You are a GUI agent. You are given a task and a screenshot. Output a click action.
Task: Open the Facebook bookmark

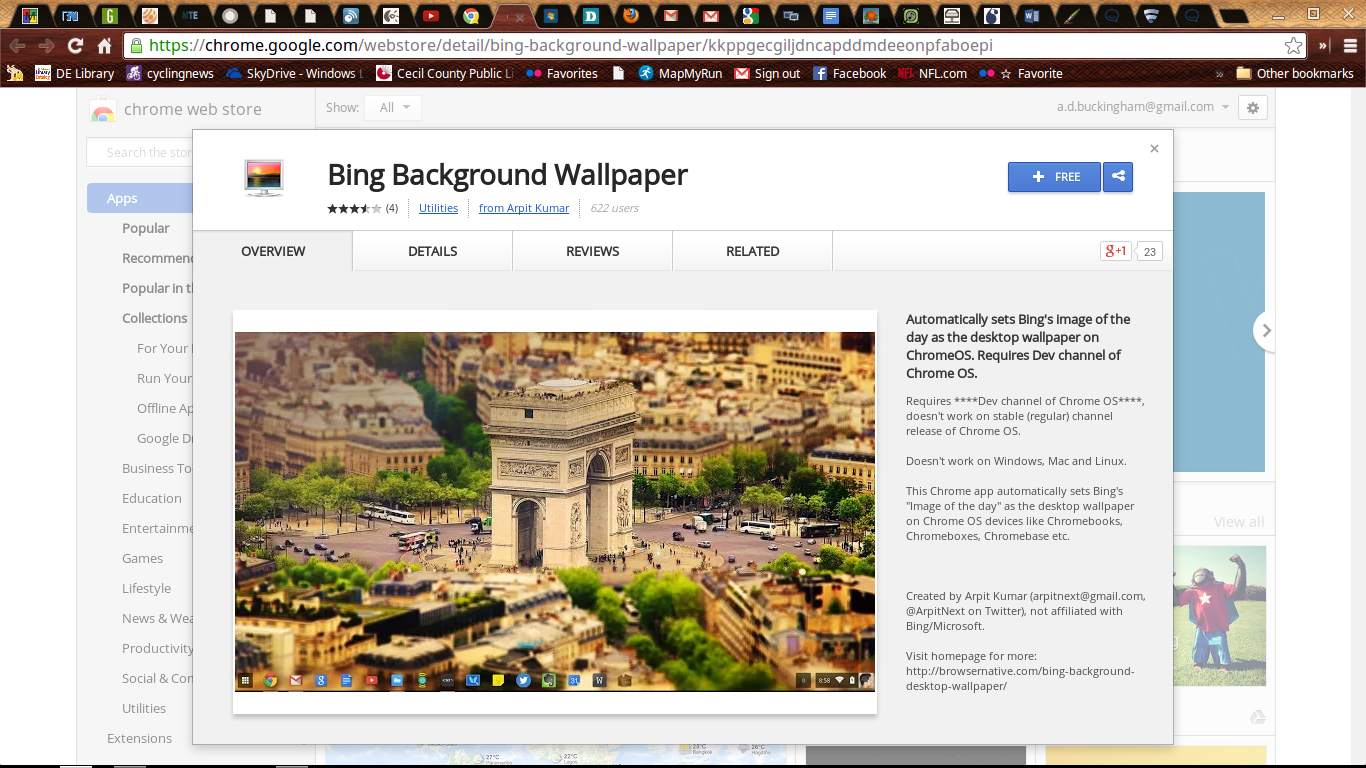point(850,73)
